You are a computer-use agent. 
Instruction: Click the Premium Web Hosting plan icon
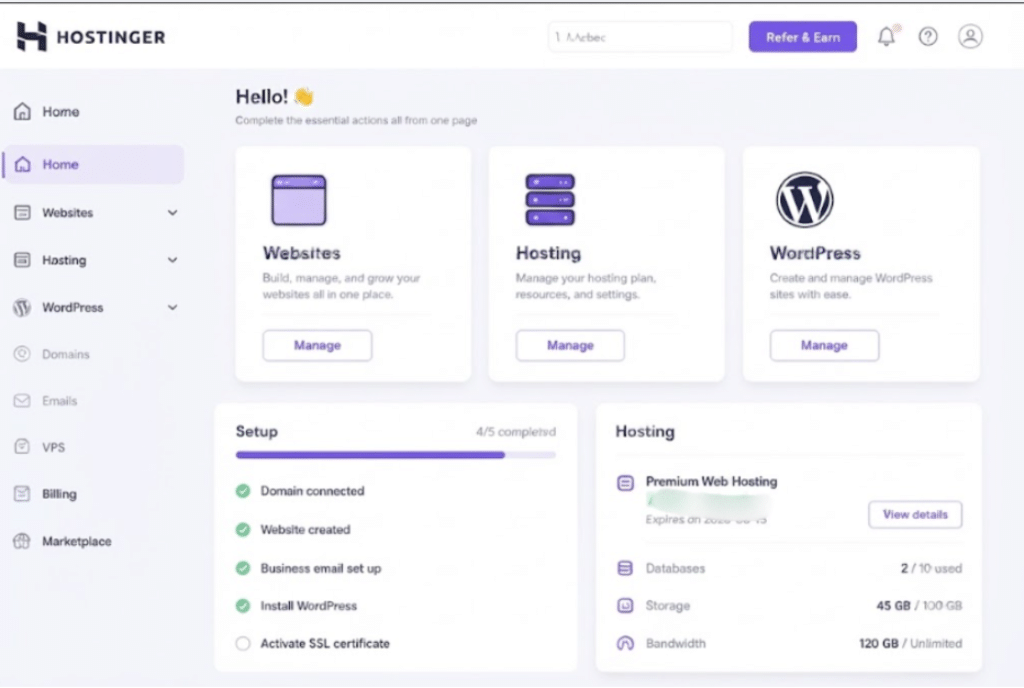pyautogui.click(x=625, y=483)
